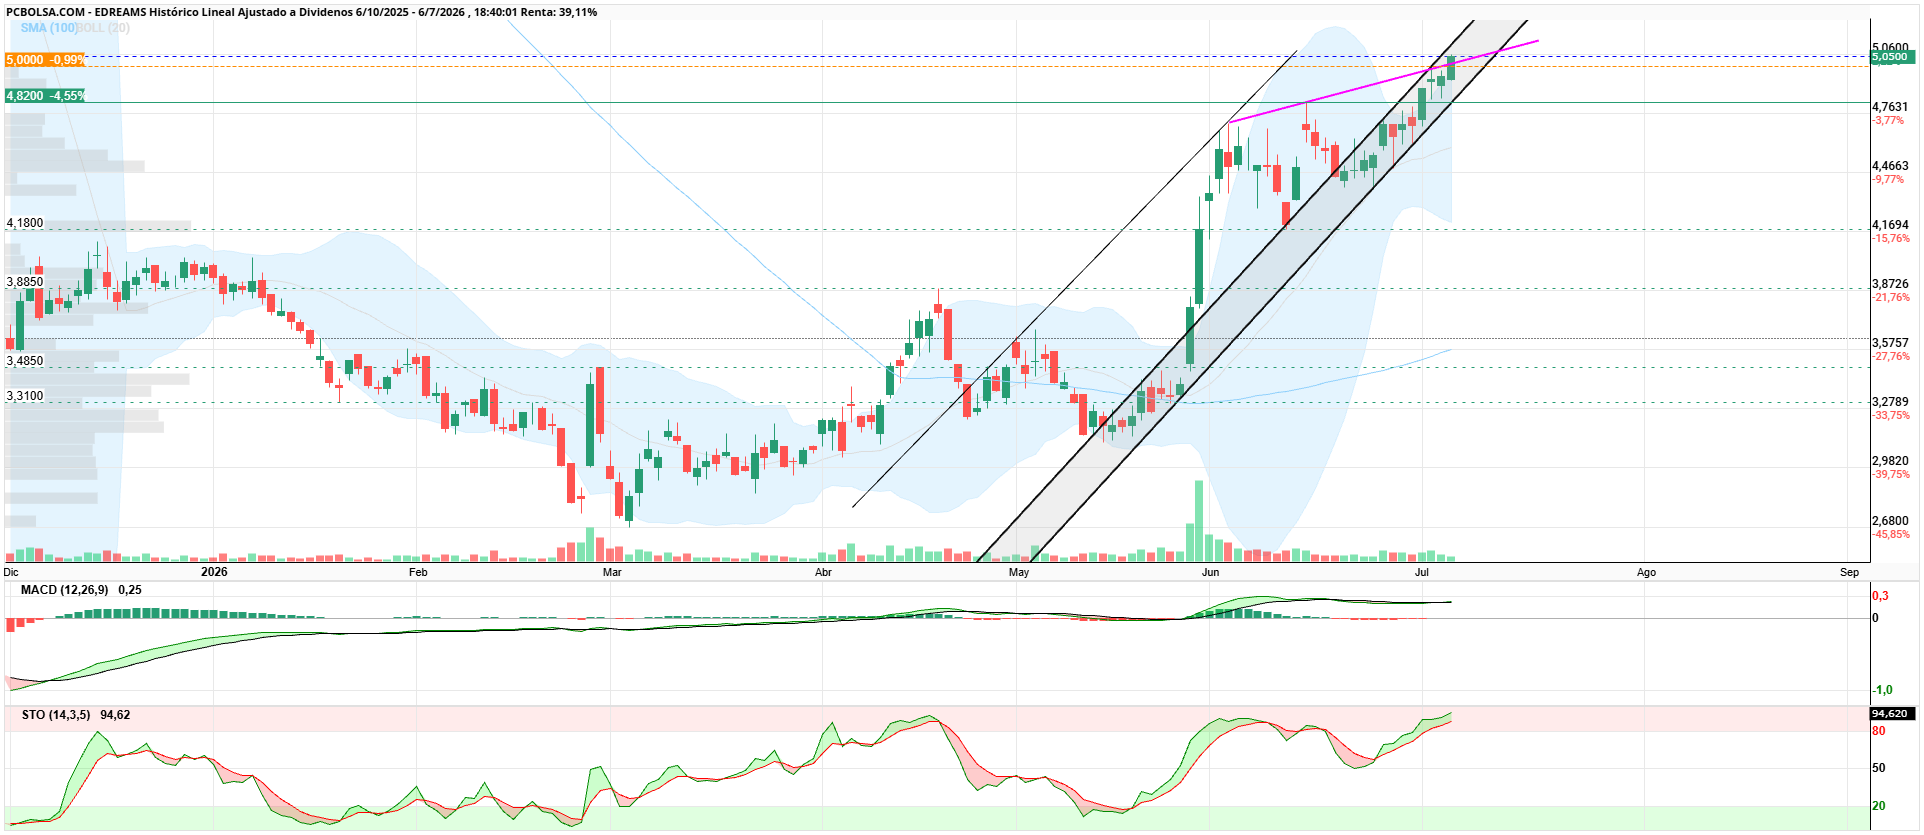Click the 80 overbought level on stochastic axis

point(1879,731)
